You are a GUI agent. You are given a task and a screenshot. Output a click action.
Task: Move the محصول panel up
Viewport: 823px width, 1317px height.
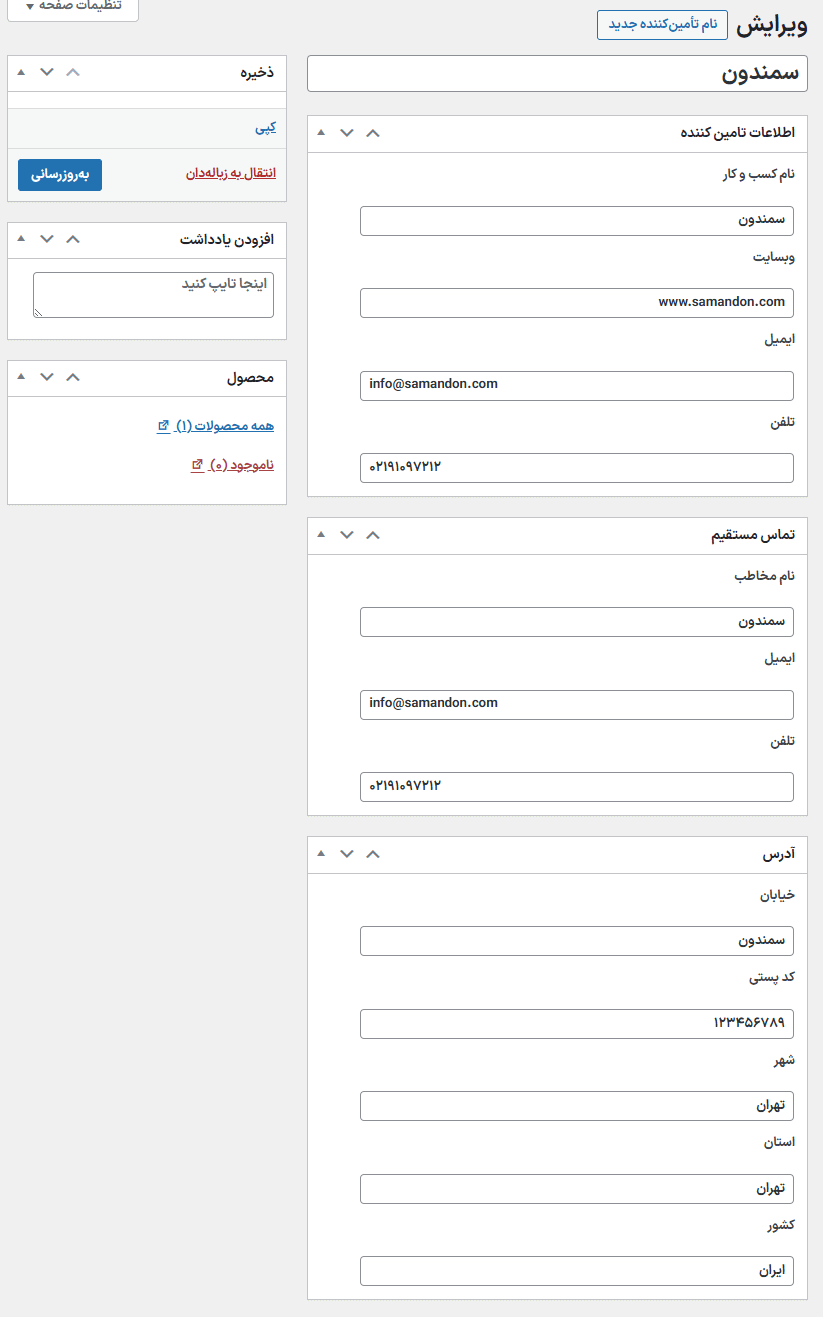pos(72,377)
